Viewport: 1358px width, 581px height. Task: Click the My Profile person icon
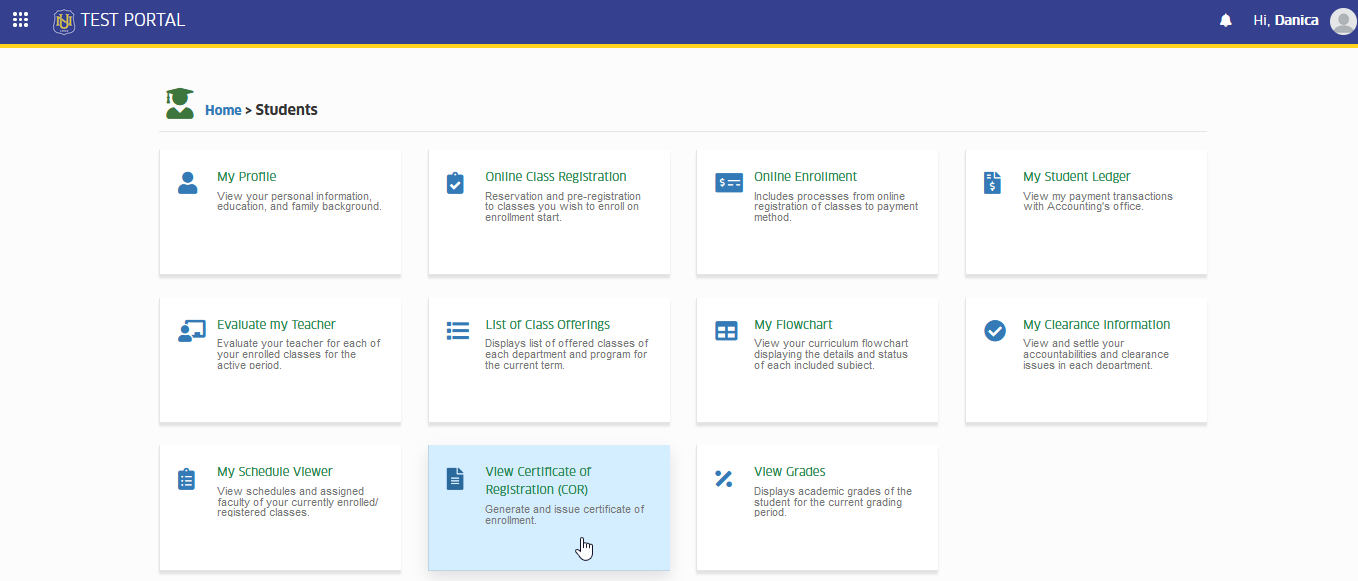pyautogui.click(x=187, y=183)
